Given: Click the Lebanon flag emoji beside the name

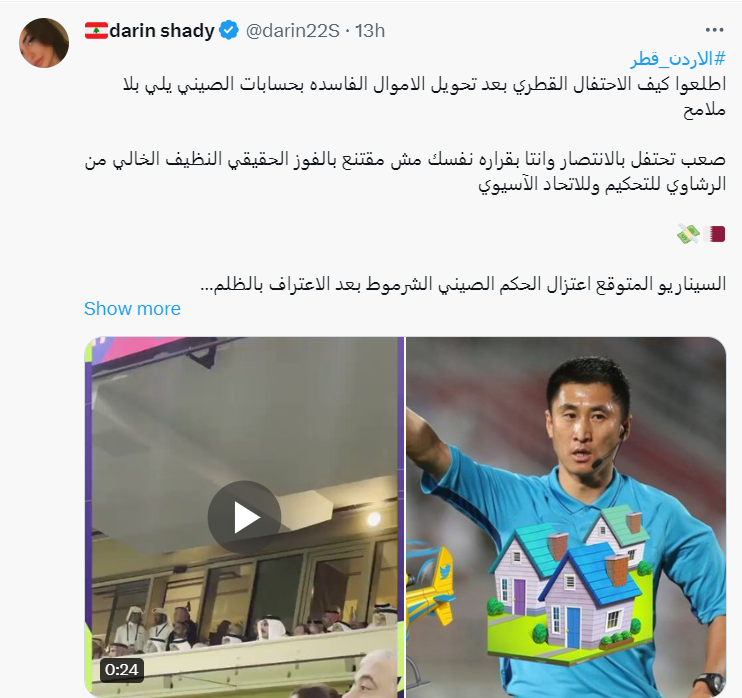Looking at the screenshot, I should point(97,31).
